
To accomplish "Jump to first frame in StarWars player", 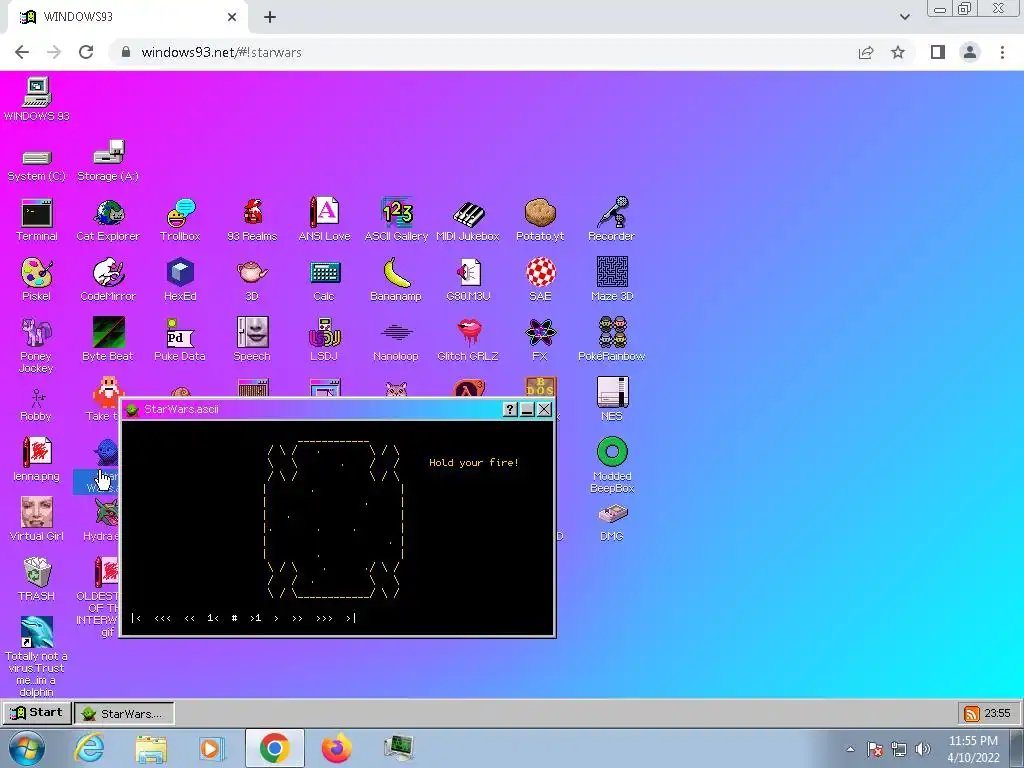I will pyautogui.click(x=136, y=618).
